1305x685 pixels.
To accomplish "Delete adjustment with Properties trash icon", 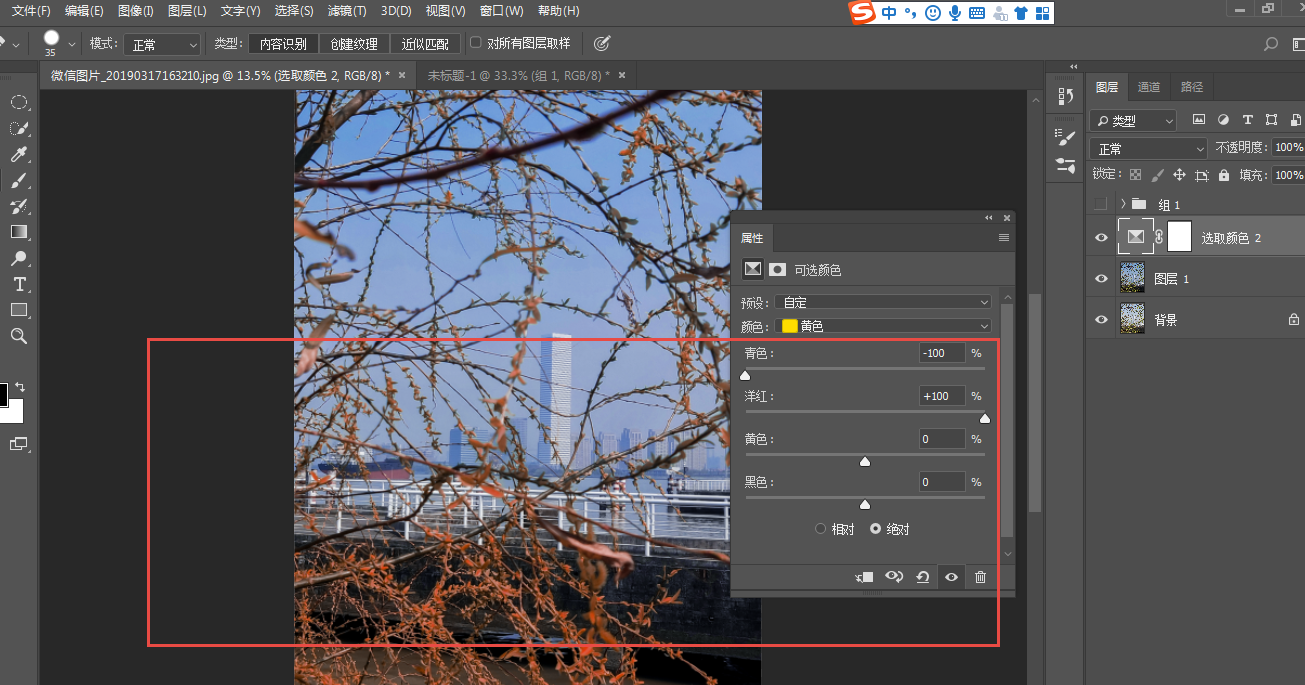I will (980, 577).
